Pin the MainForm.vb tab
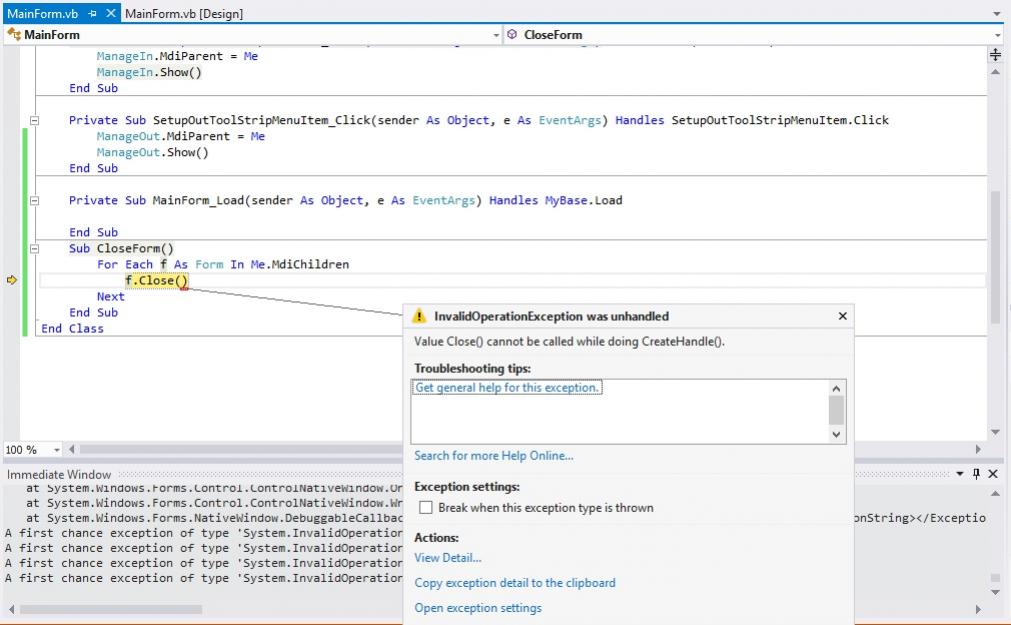This screenshot has height=625, width=1011. pos(93,14)
